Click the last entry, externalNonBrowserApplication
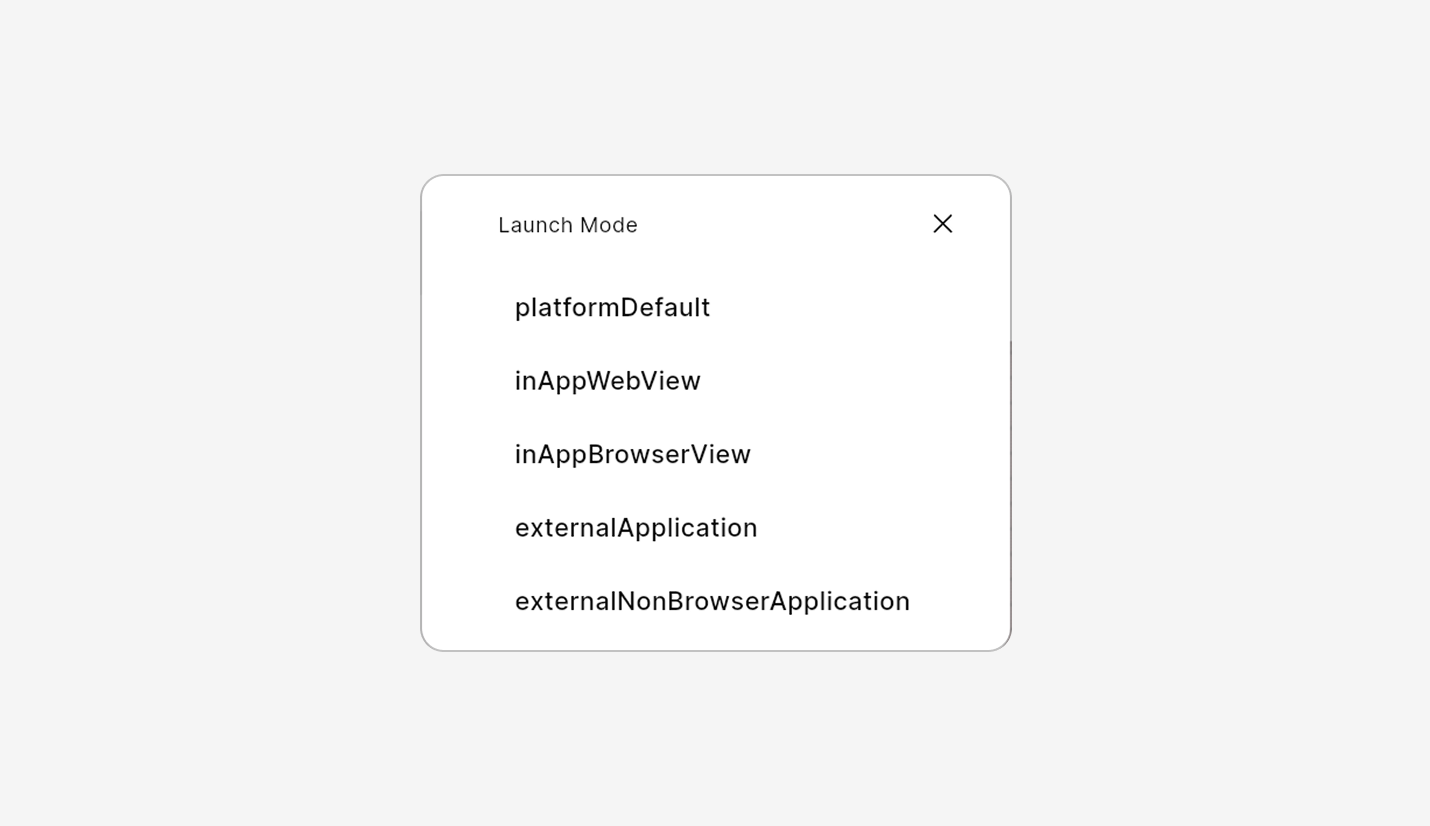This screenshot has width=1430, height=826. [712, 601]
